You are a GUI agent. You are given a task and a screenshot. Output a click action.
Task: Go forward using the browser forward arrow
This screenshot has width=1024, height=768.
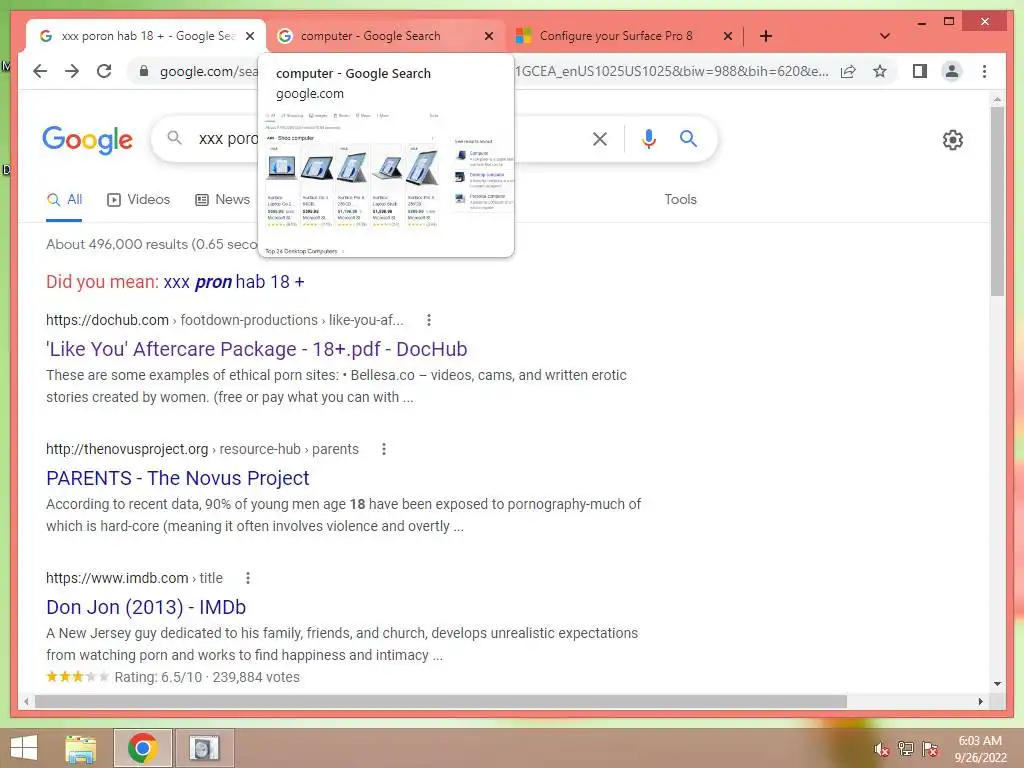(x=72, y=71)
